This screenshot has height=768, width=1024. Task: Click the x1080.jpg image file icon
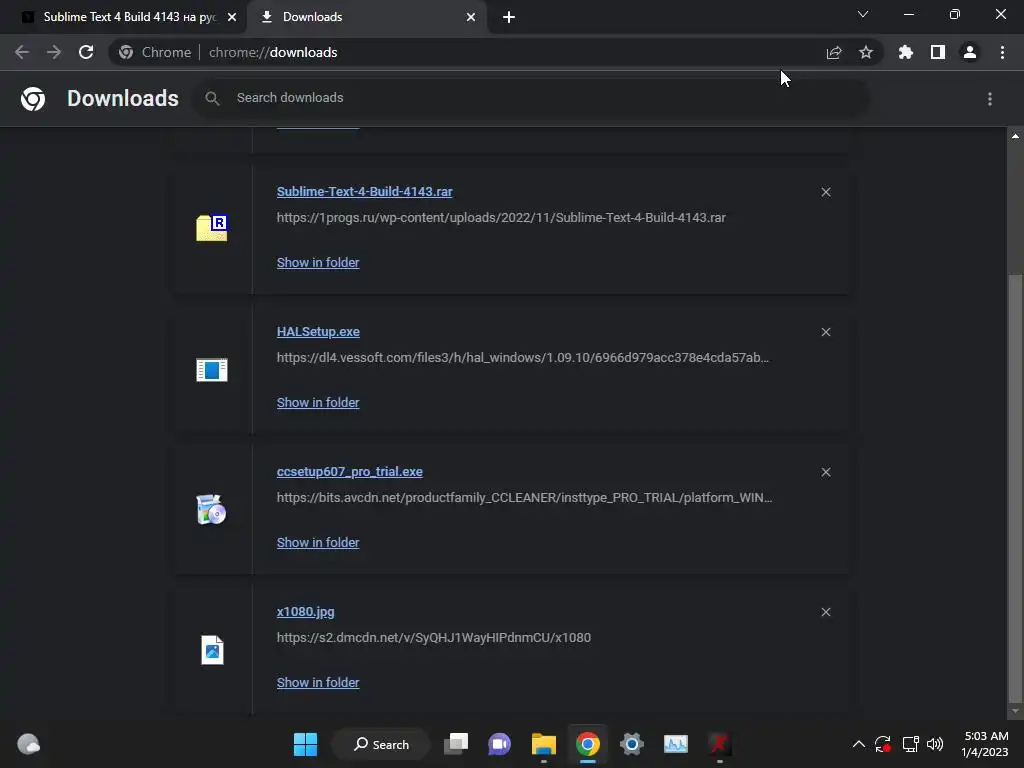point(212,650)
